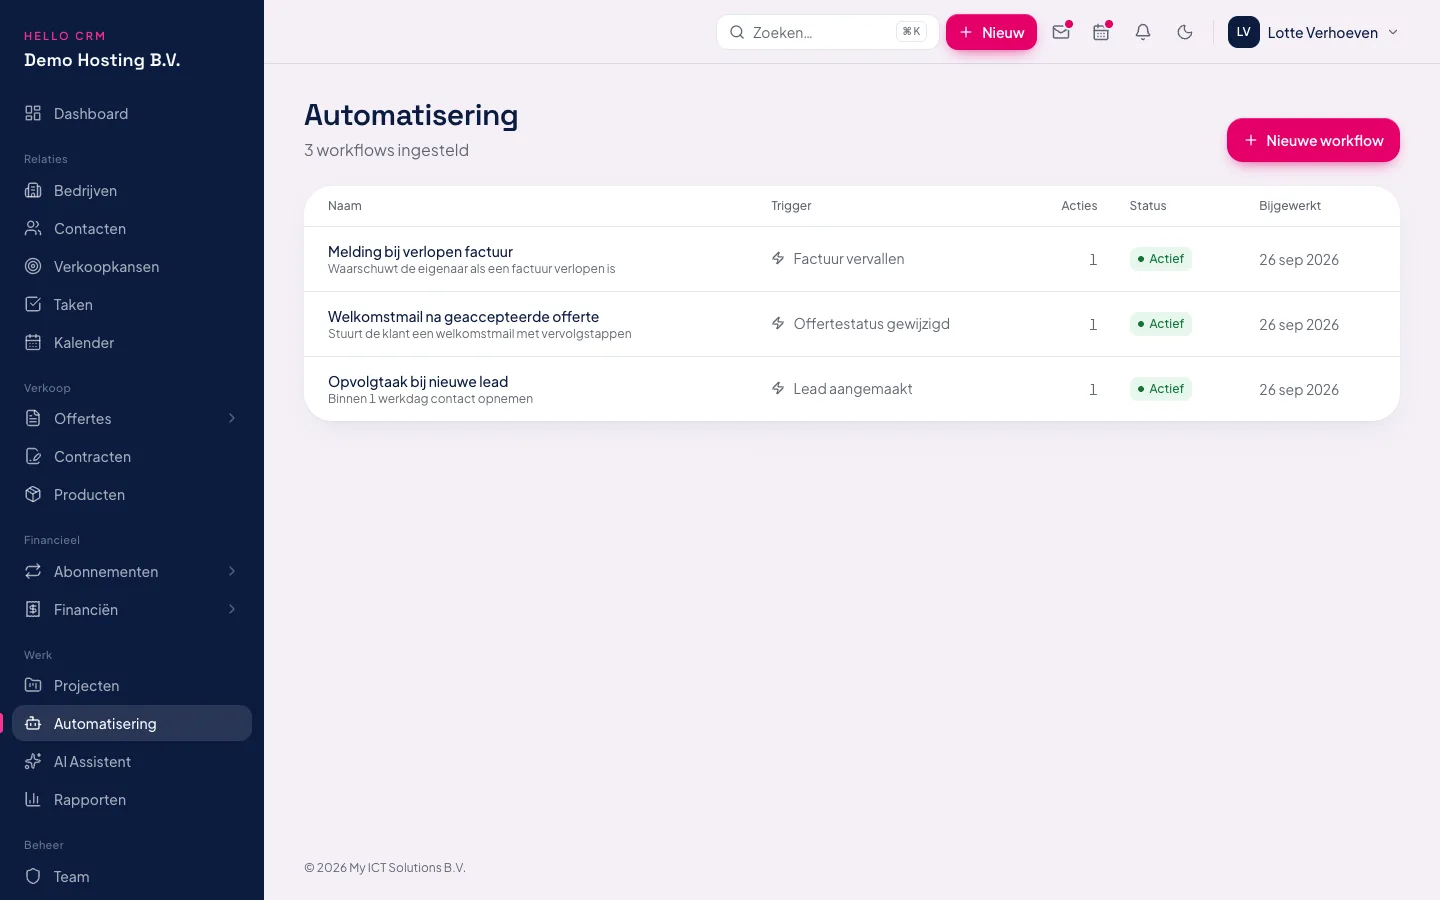Image resolution: width=1440 pixels, height=900 pixels.
Task: Open Automatisering in the sidebar
Action: (132, 723)
